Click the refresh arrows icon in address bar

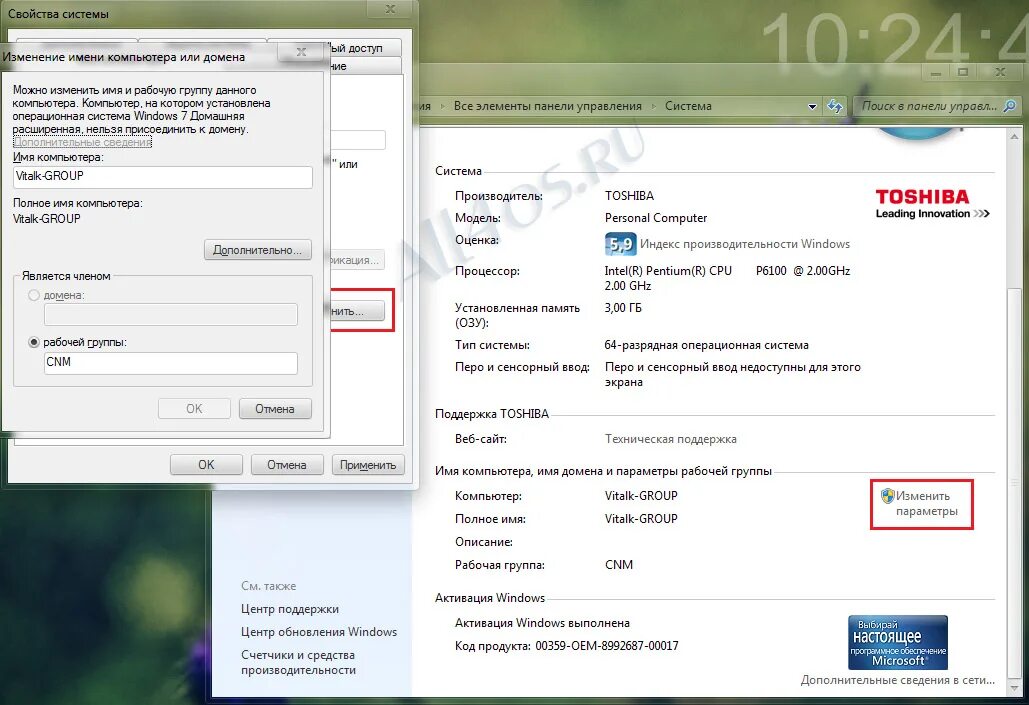tap(835, 105)
